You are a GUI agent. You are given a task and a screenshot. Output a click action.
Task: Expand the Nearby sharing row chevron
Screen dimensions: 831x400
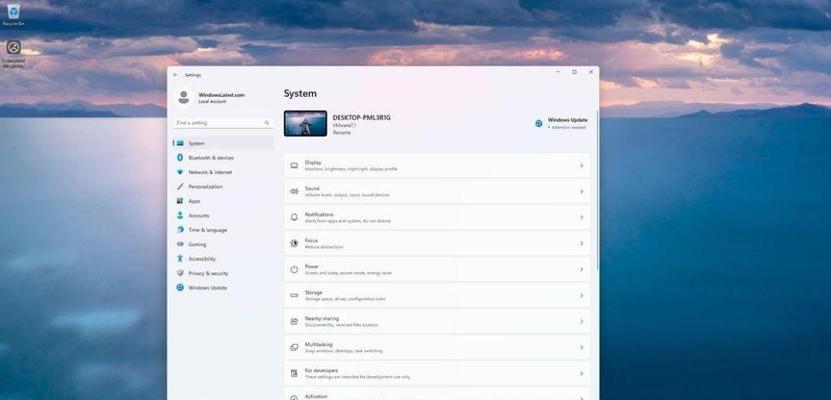tap(581, 321)
